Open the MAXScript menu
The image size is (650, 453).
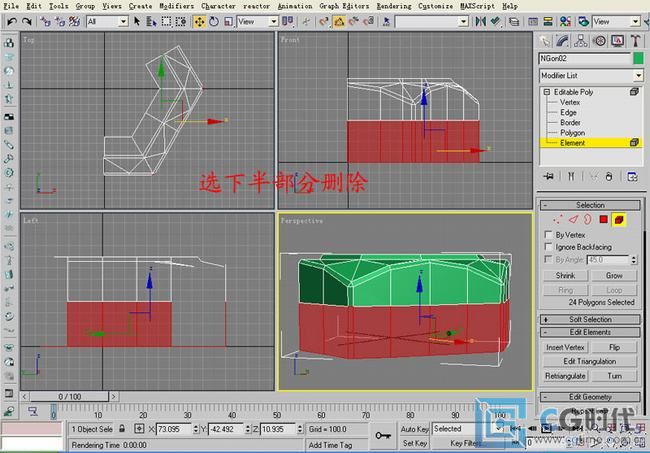tap(477, 6)
